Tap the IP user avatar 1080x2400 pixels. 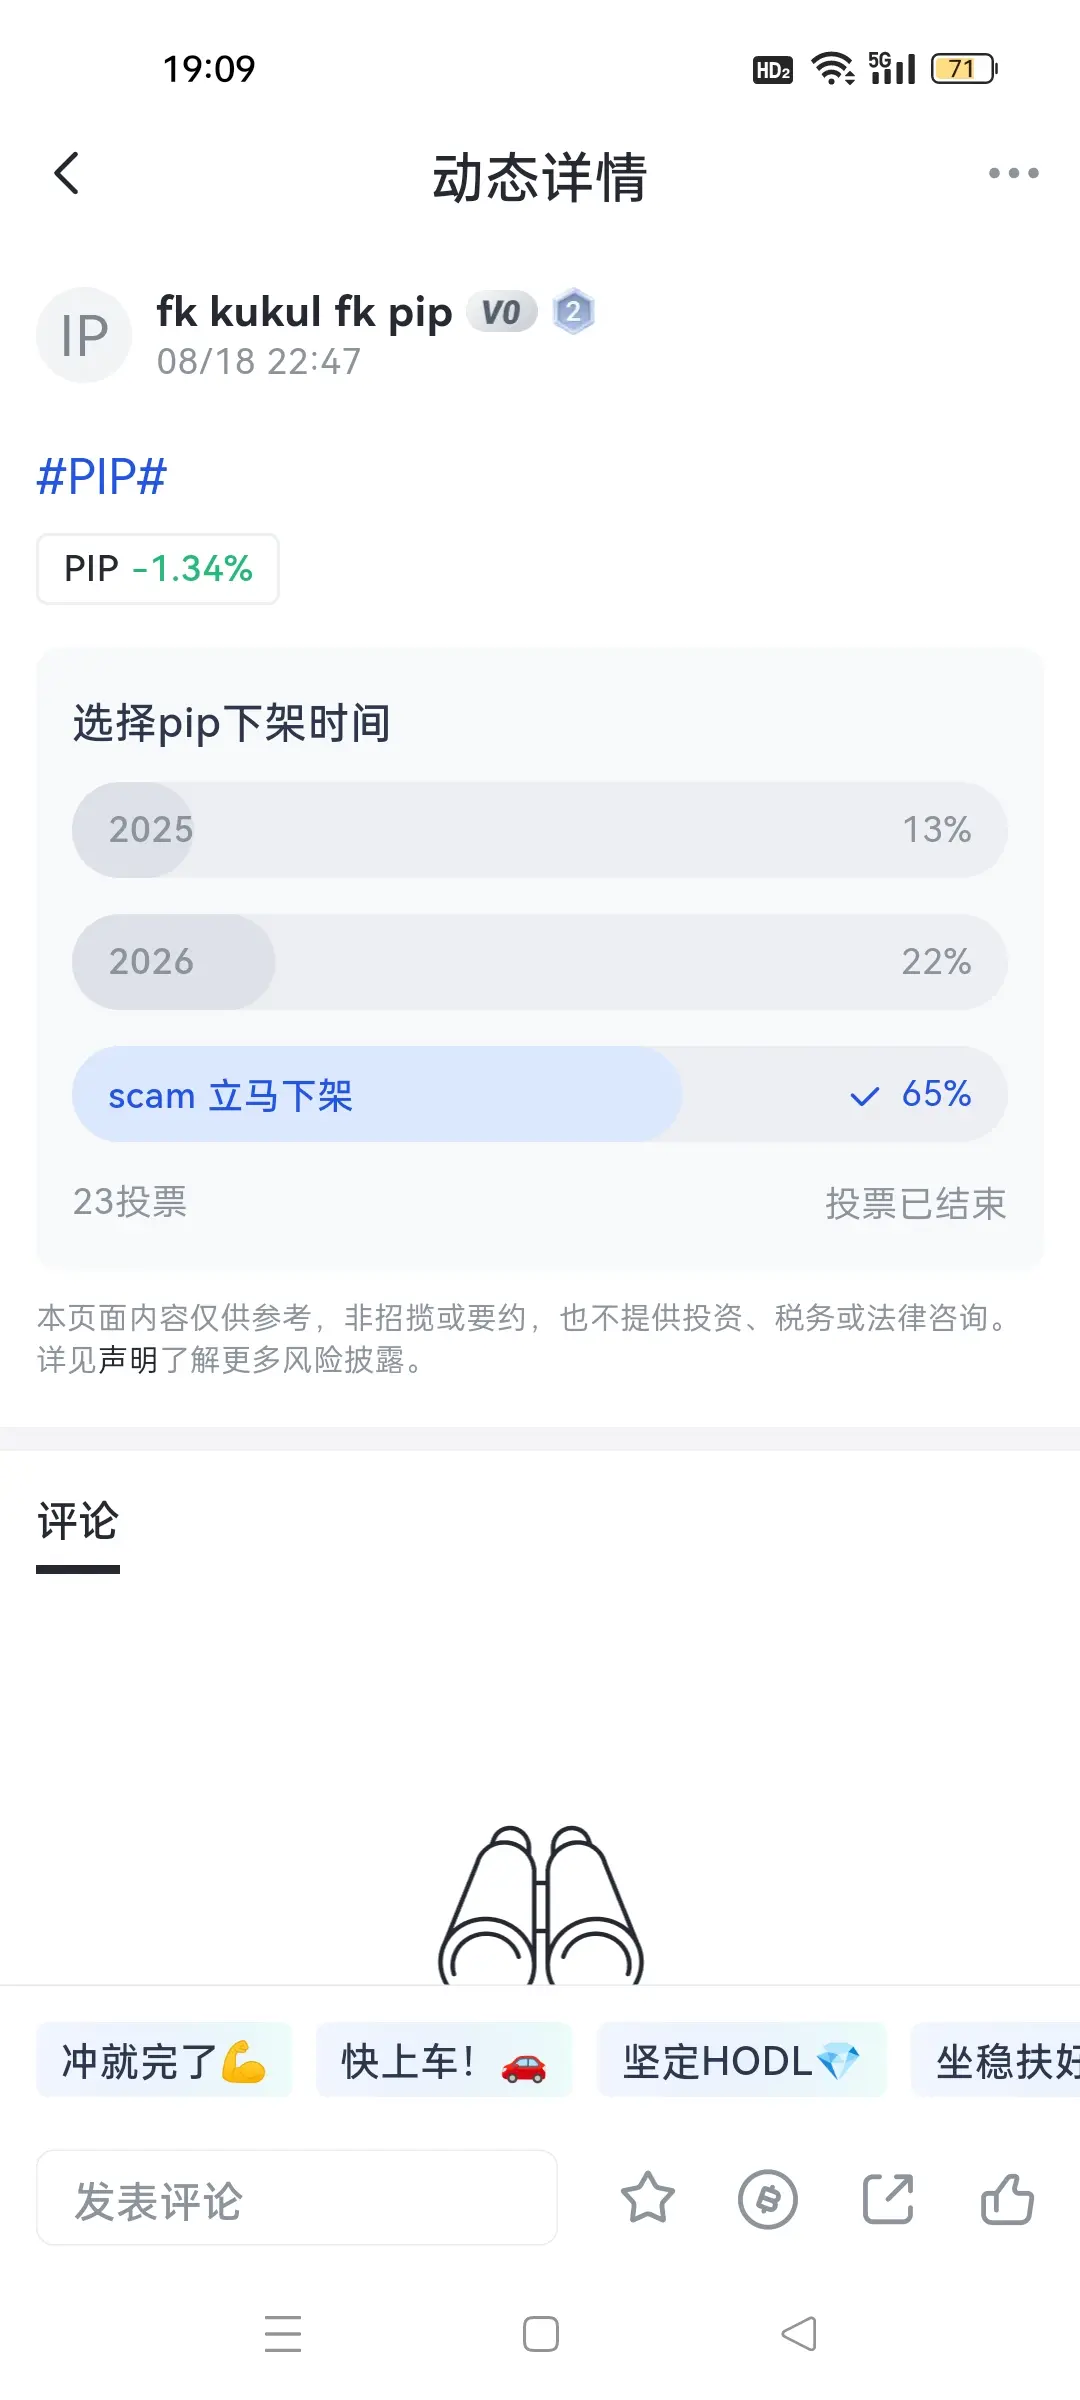[84, 335]
